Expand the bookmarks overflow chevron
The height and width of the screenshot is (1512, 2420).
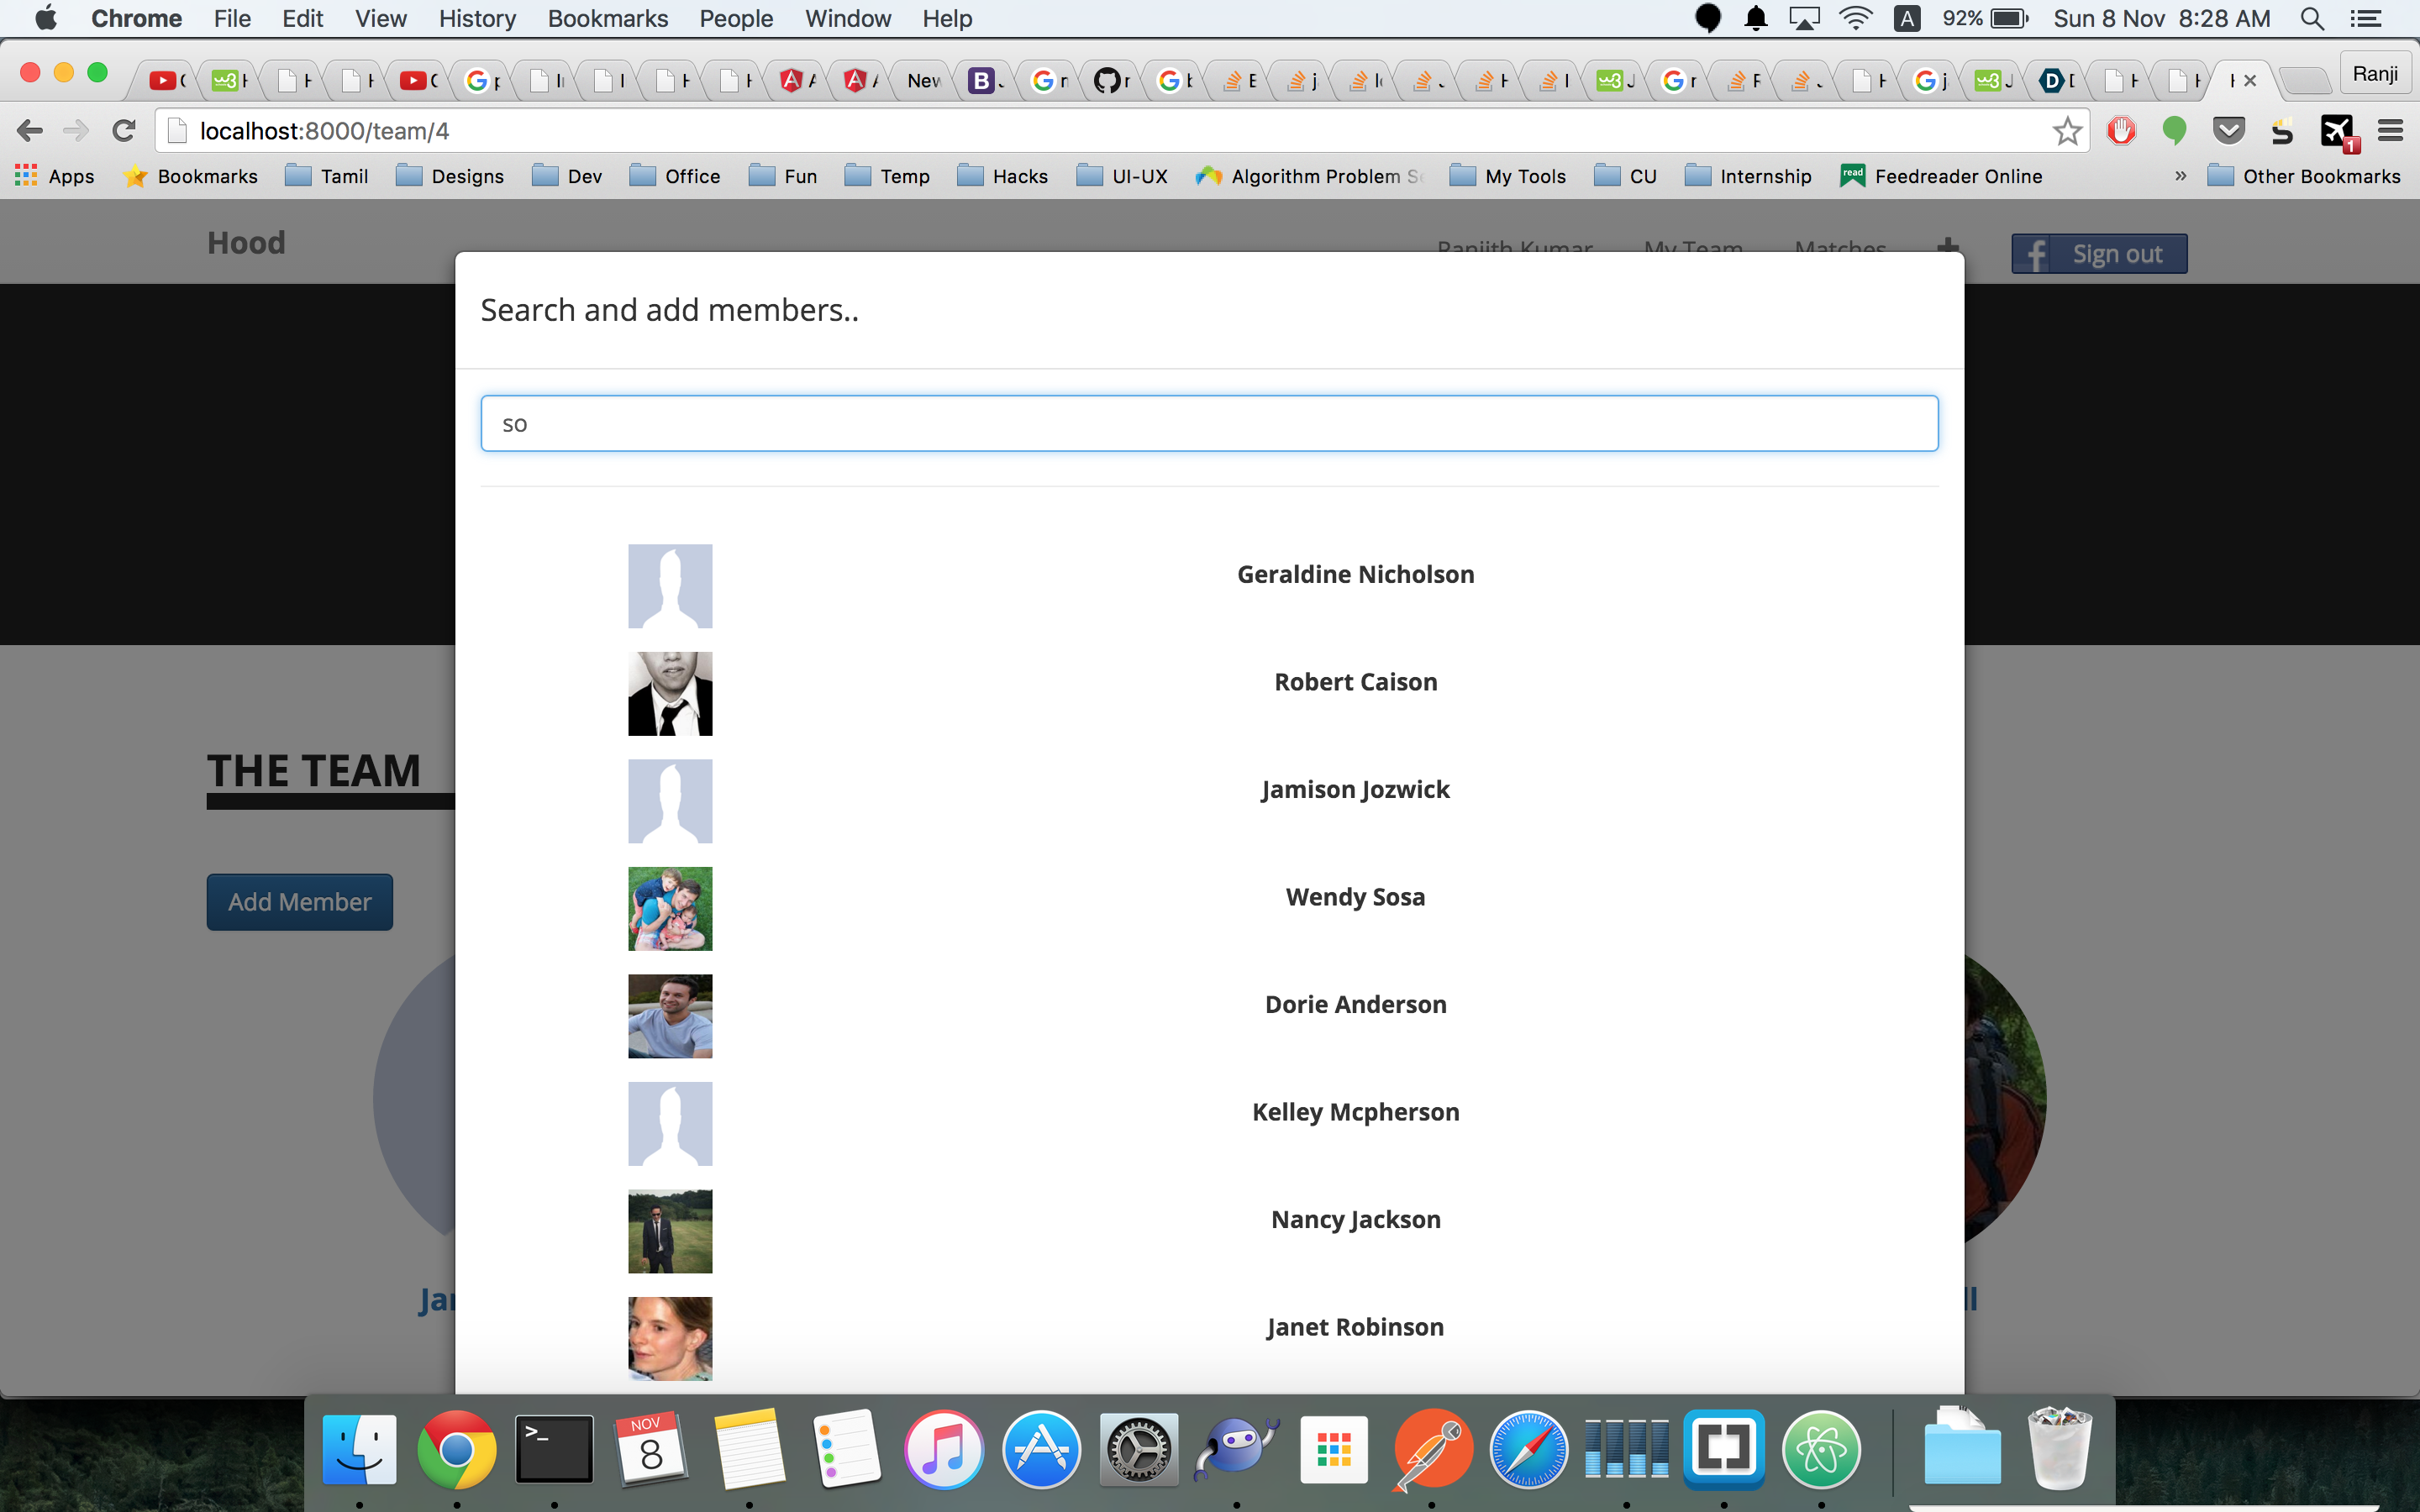click(x=2180, y=176)
